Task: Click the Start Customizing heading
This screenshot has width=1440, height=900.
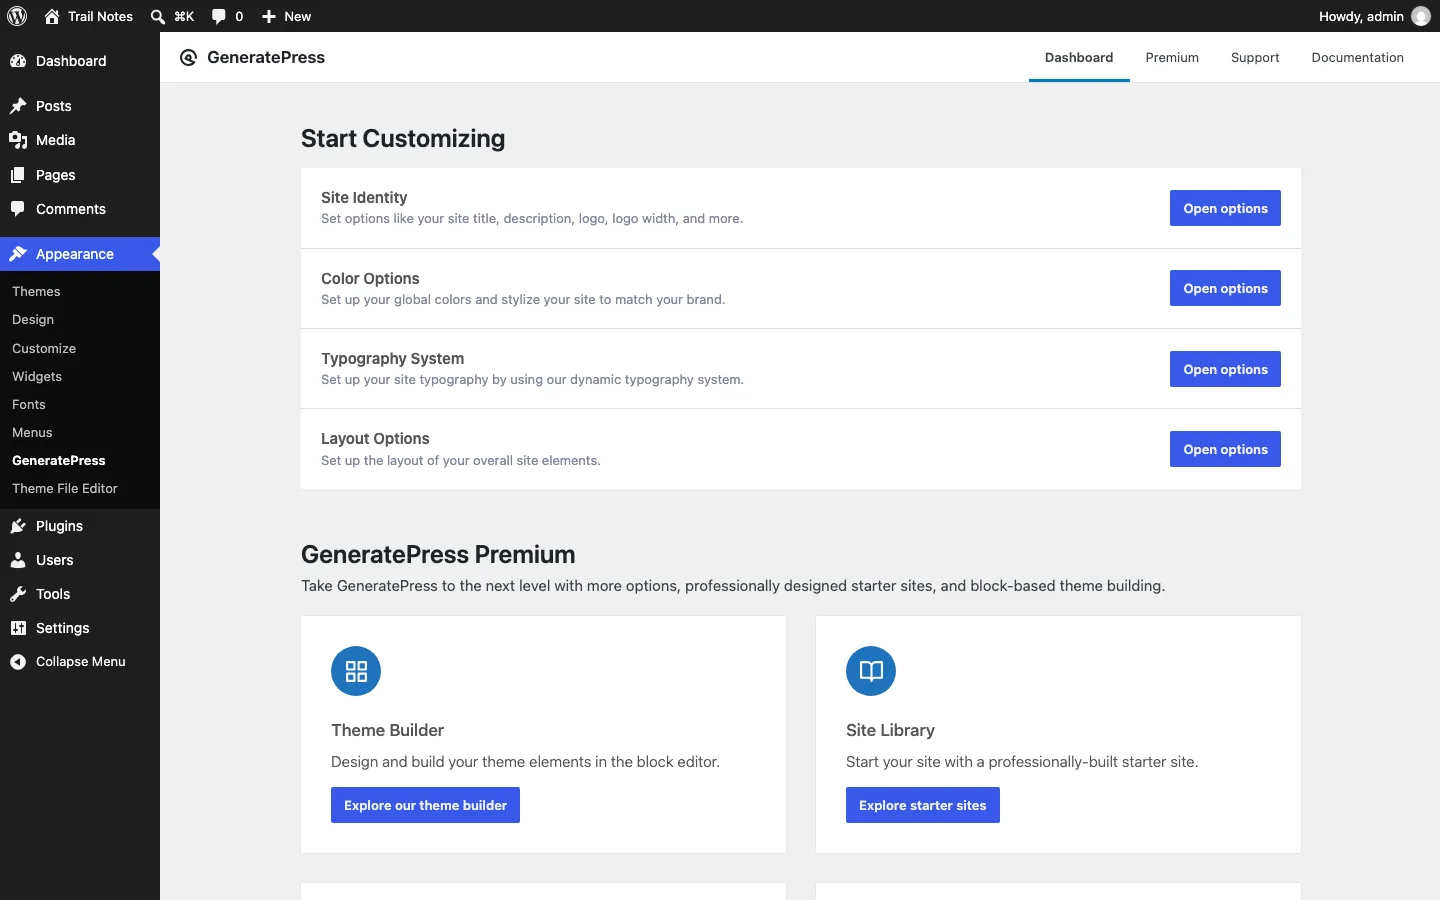Action: (x=403, y=138)
